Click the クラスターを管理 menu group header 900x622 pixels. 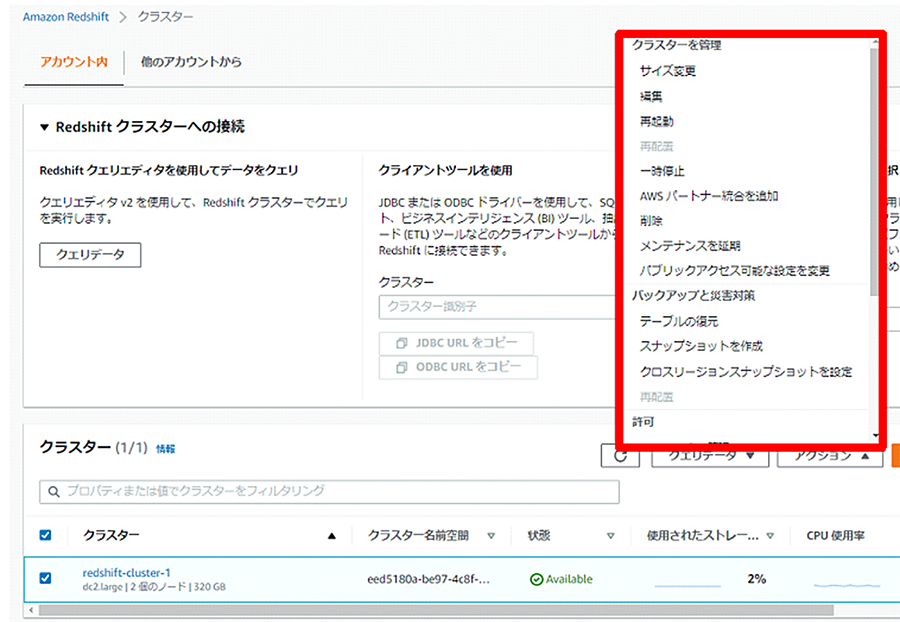point(677,45)
